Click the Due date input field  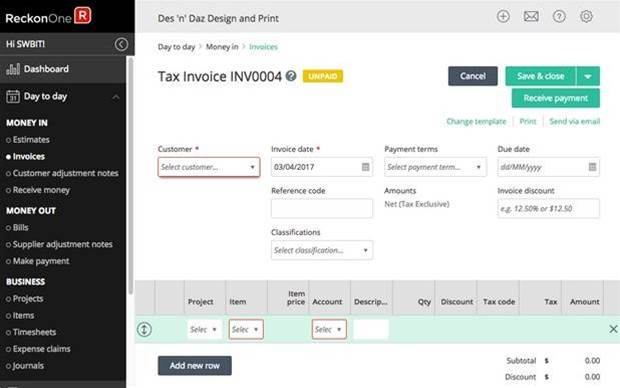click(548, 167)
